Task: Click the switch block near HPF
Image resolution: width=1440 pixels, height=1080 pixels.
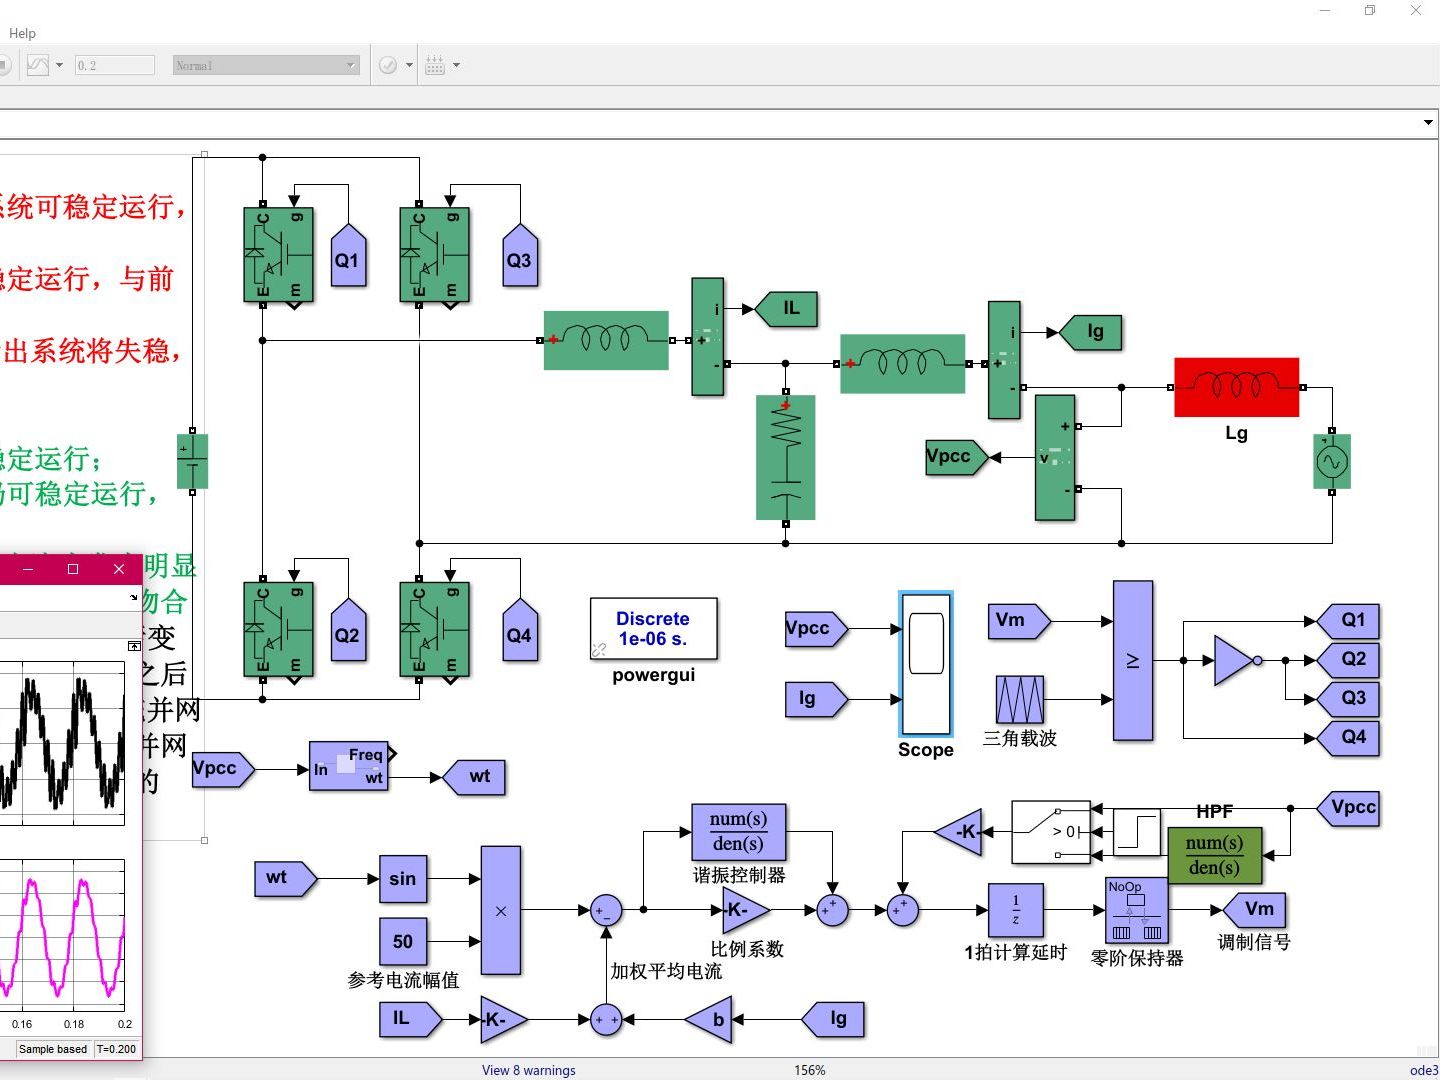Action: coord(1051,832)
